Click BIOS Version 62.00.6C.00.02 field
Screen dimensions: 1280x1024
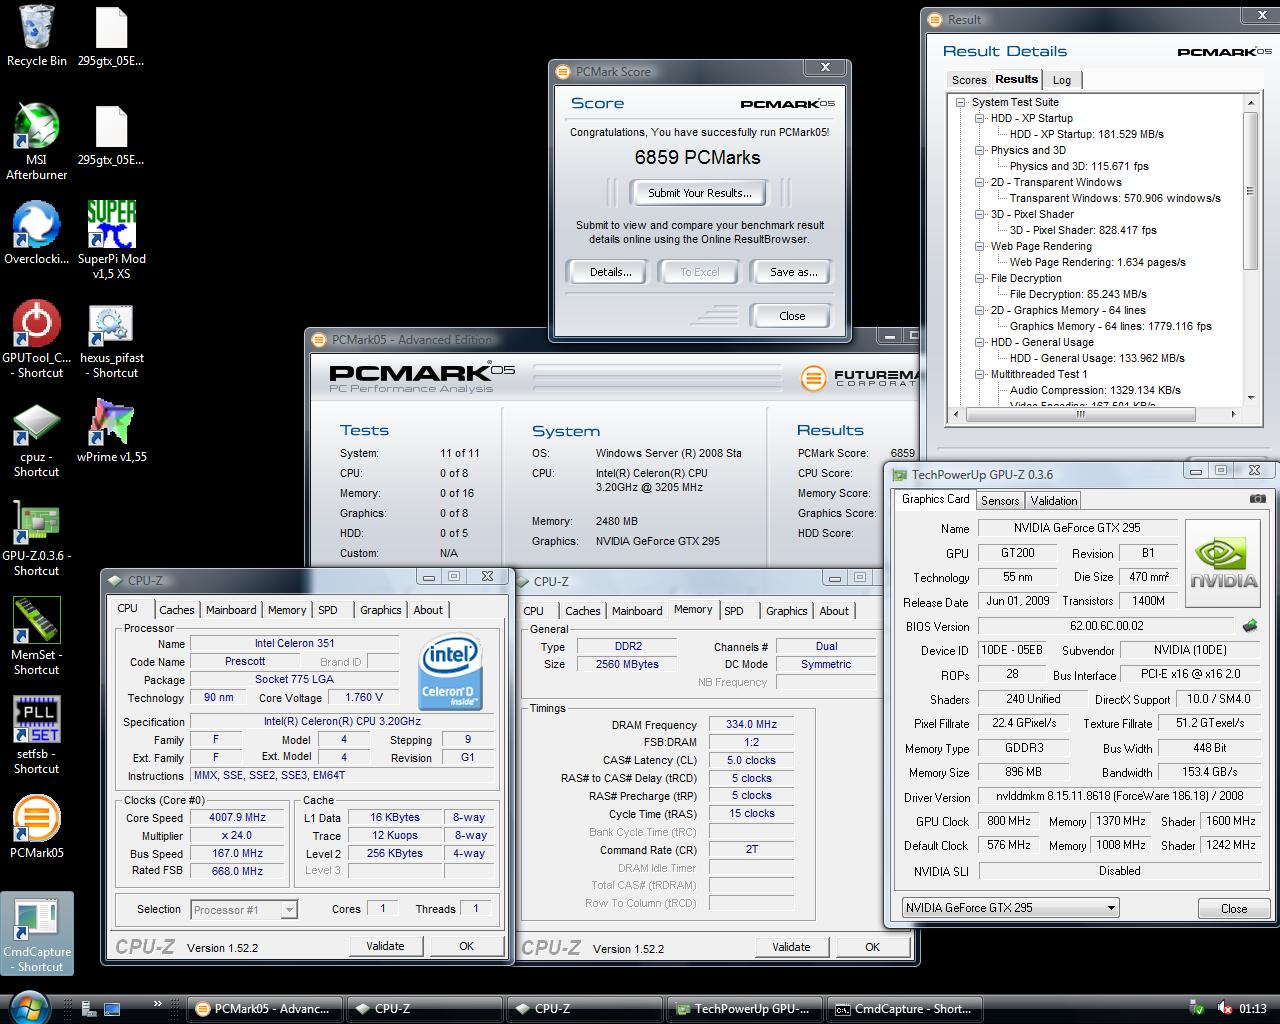[1106, 626]
